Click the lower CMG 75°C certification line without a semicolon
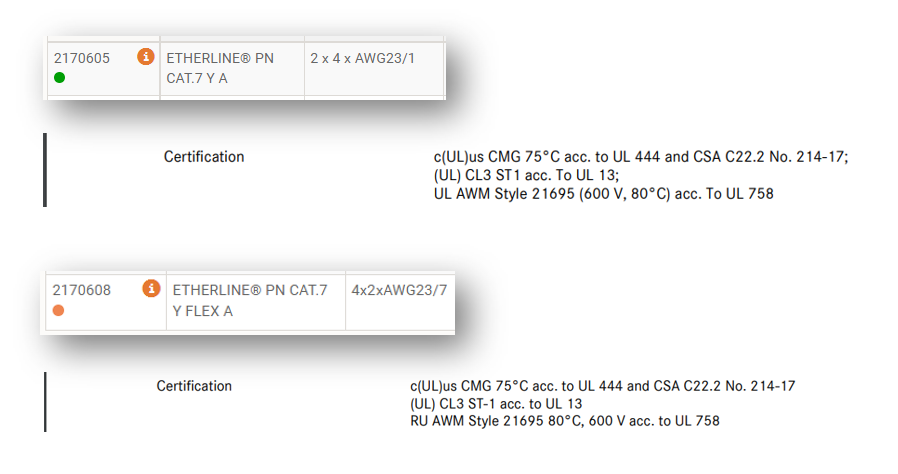The width and height of the screenshot is (898, 474). [x=602, y=386]
